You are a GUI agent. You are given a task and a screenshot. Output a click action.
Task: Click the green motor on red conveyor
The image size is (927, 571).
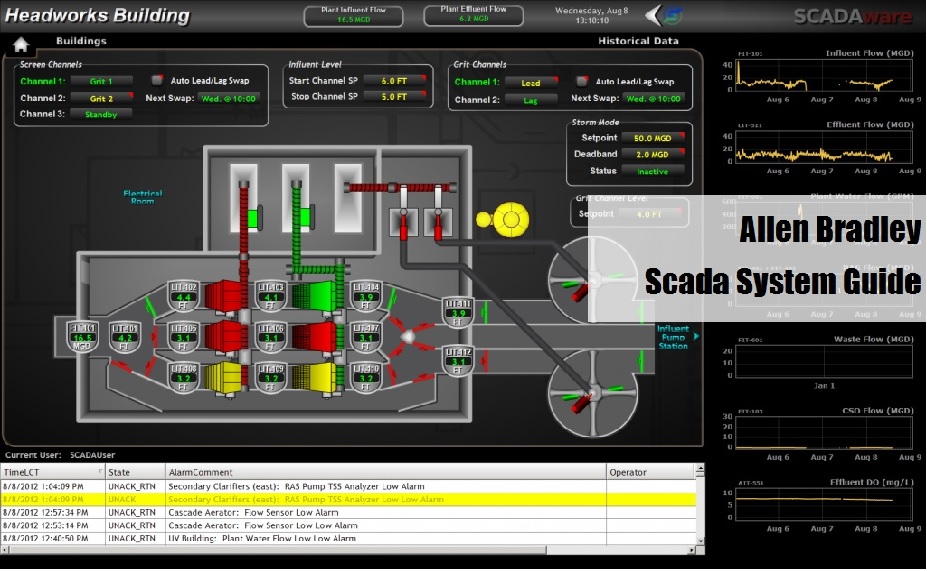(254, 218)
